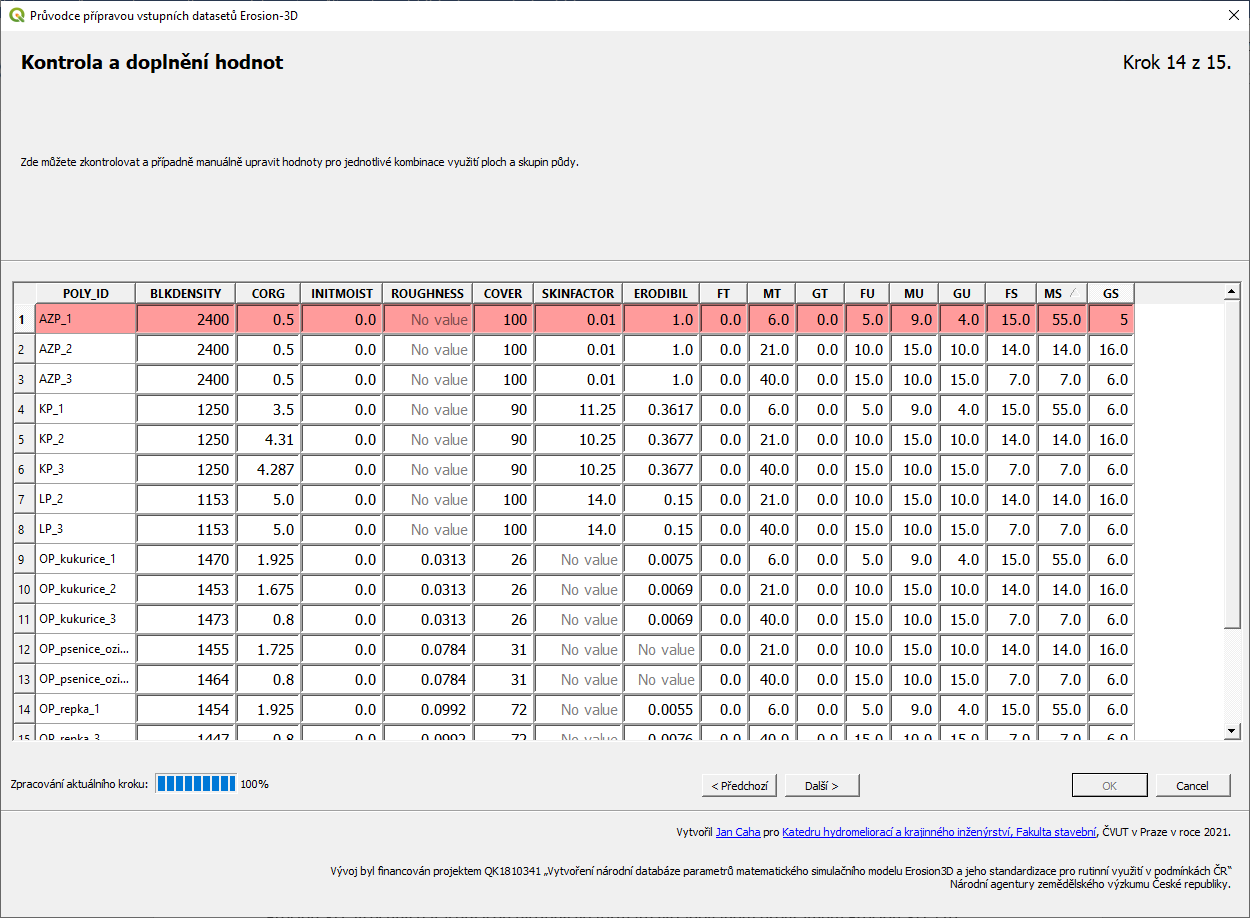Click the FT column header

723,293
